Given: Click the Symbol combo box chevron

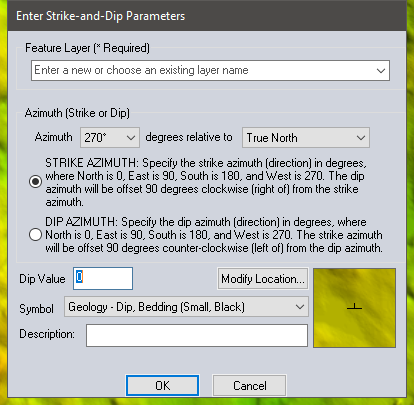Looking at the screenshot, I should coord(300,307).
